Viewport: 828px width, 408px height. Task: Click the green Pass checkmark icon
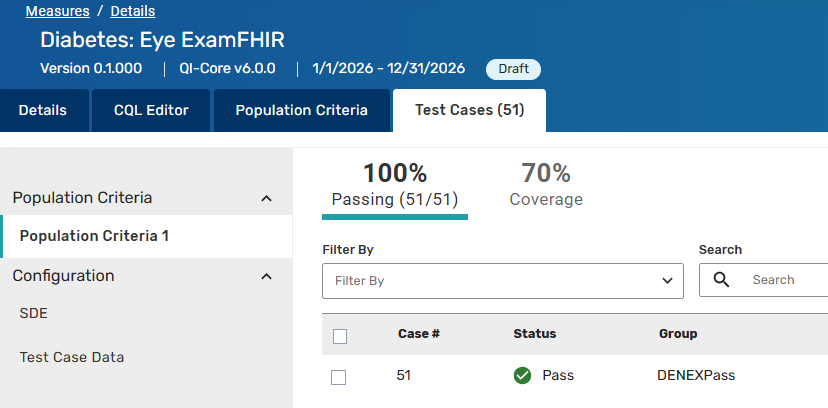click(x=522, y=376)
